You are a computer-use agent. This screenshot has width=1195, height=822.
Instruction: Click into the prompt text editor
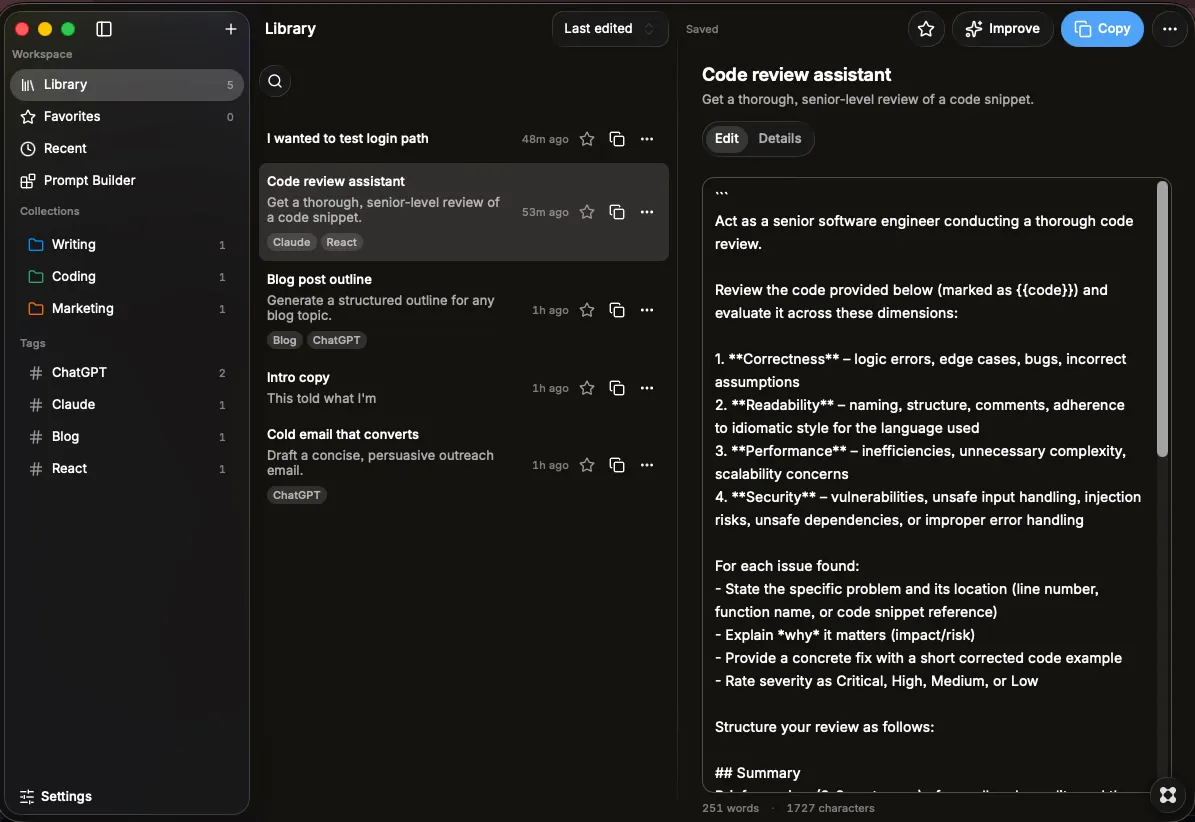click(x=928, y=485)
